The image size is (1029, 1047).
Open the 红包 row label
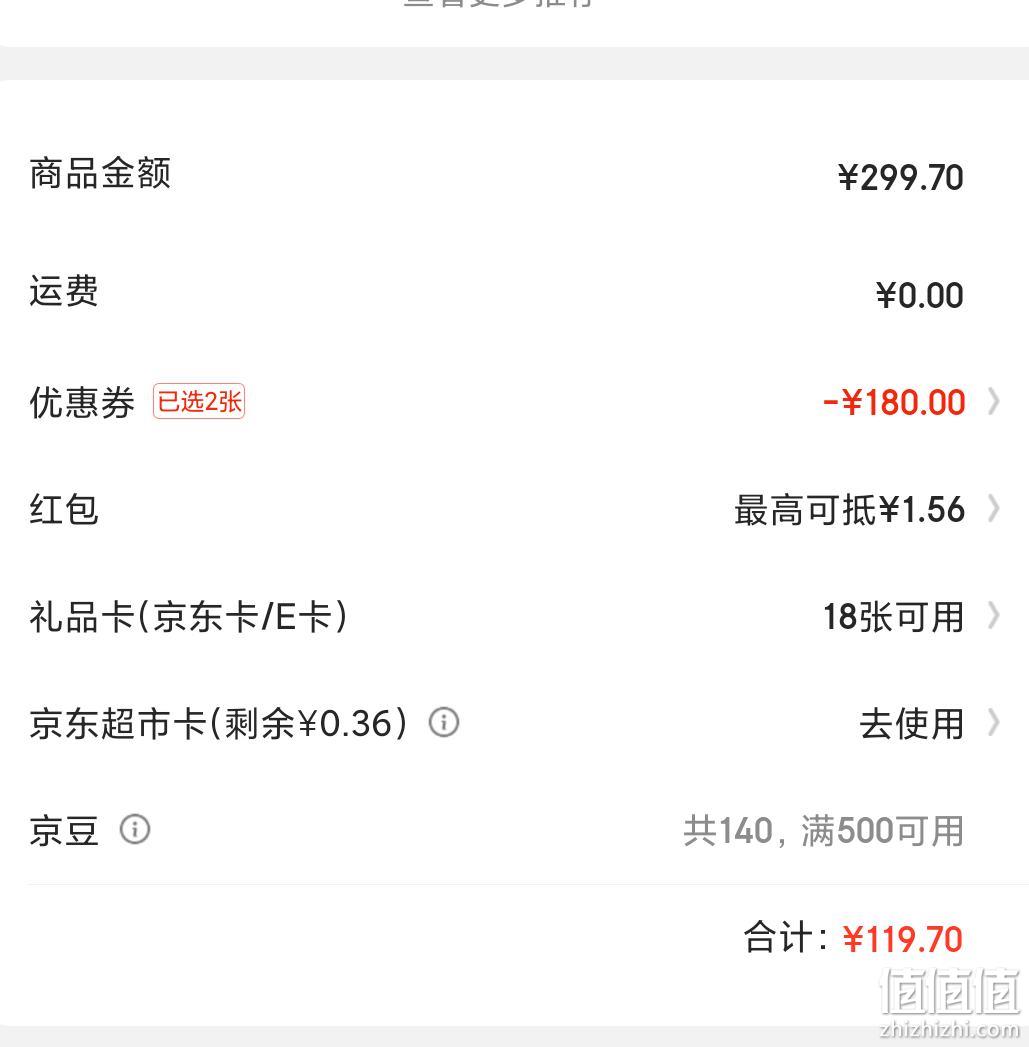pos(64,509)
